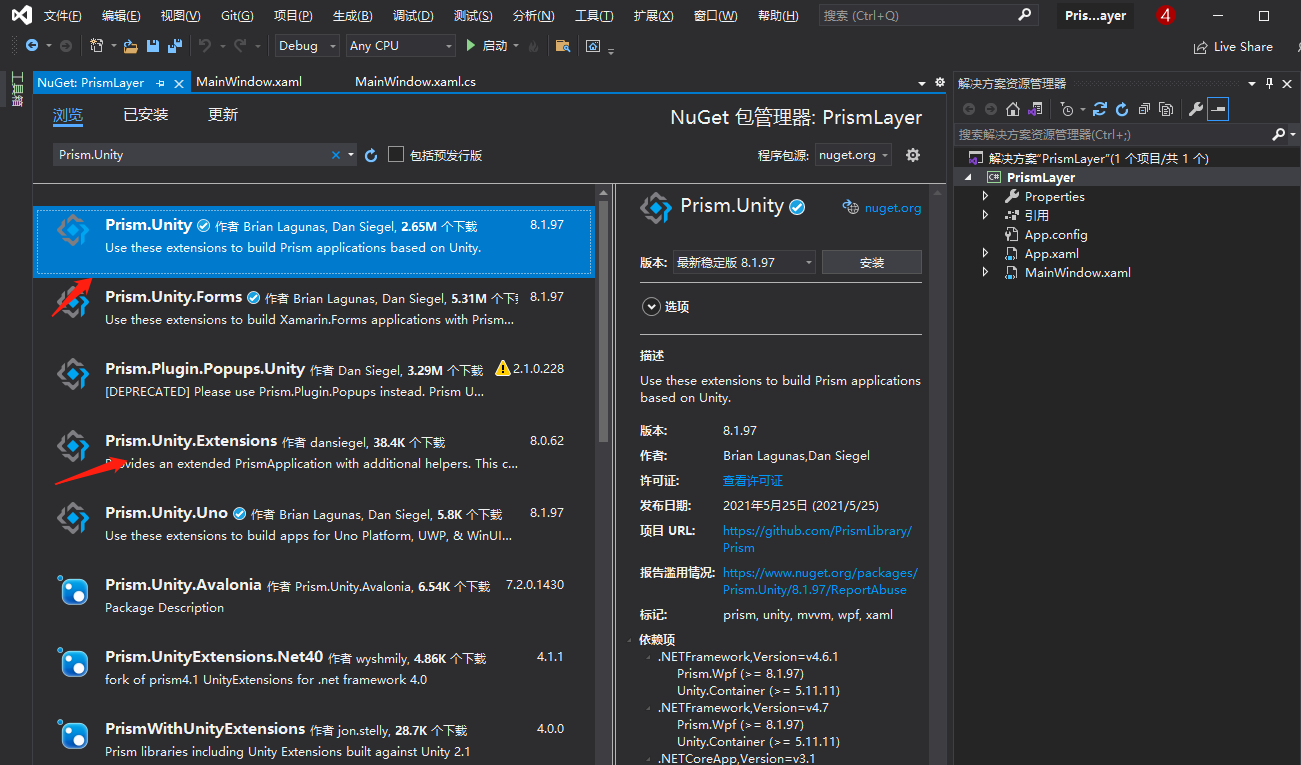
Task: Click switch views icon in Solution Explorer
Action: [x=1035, y=109]
